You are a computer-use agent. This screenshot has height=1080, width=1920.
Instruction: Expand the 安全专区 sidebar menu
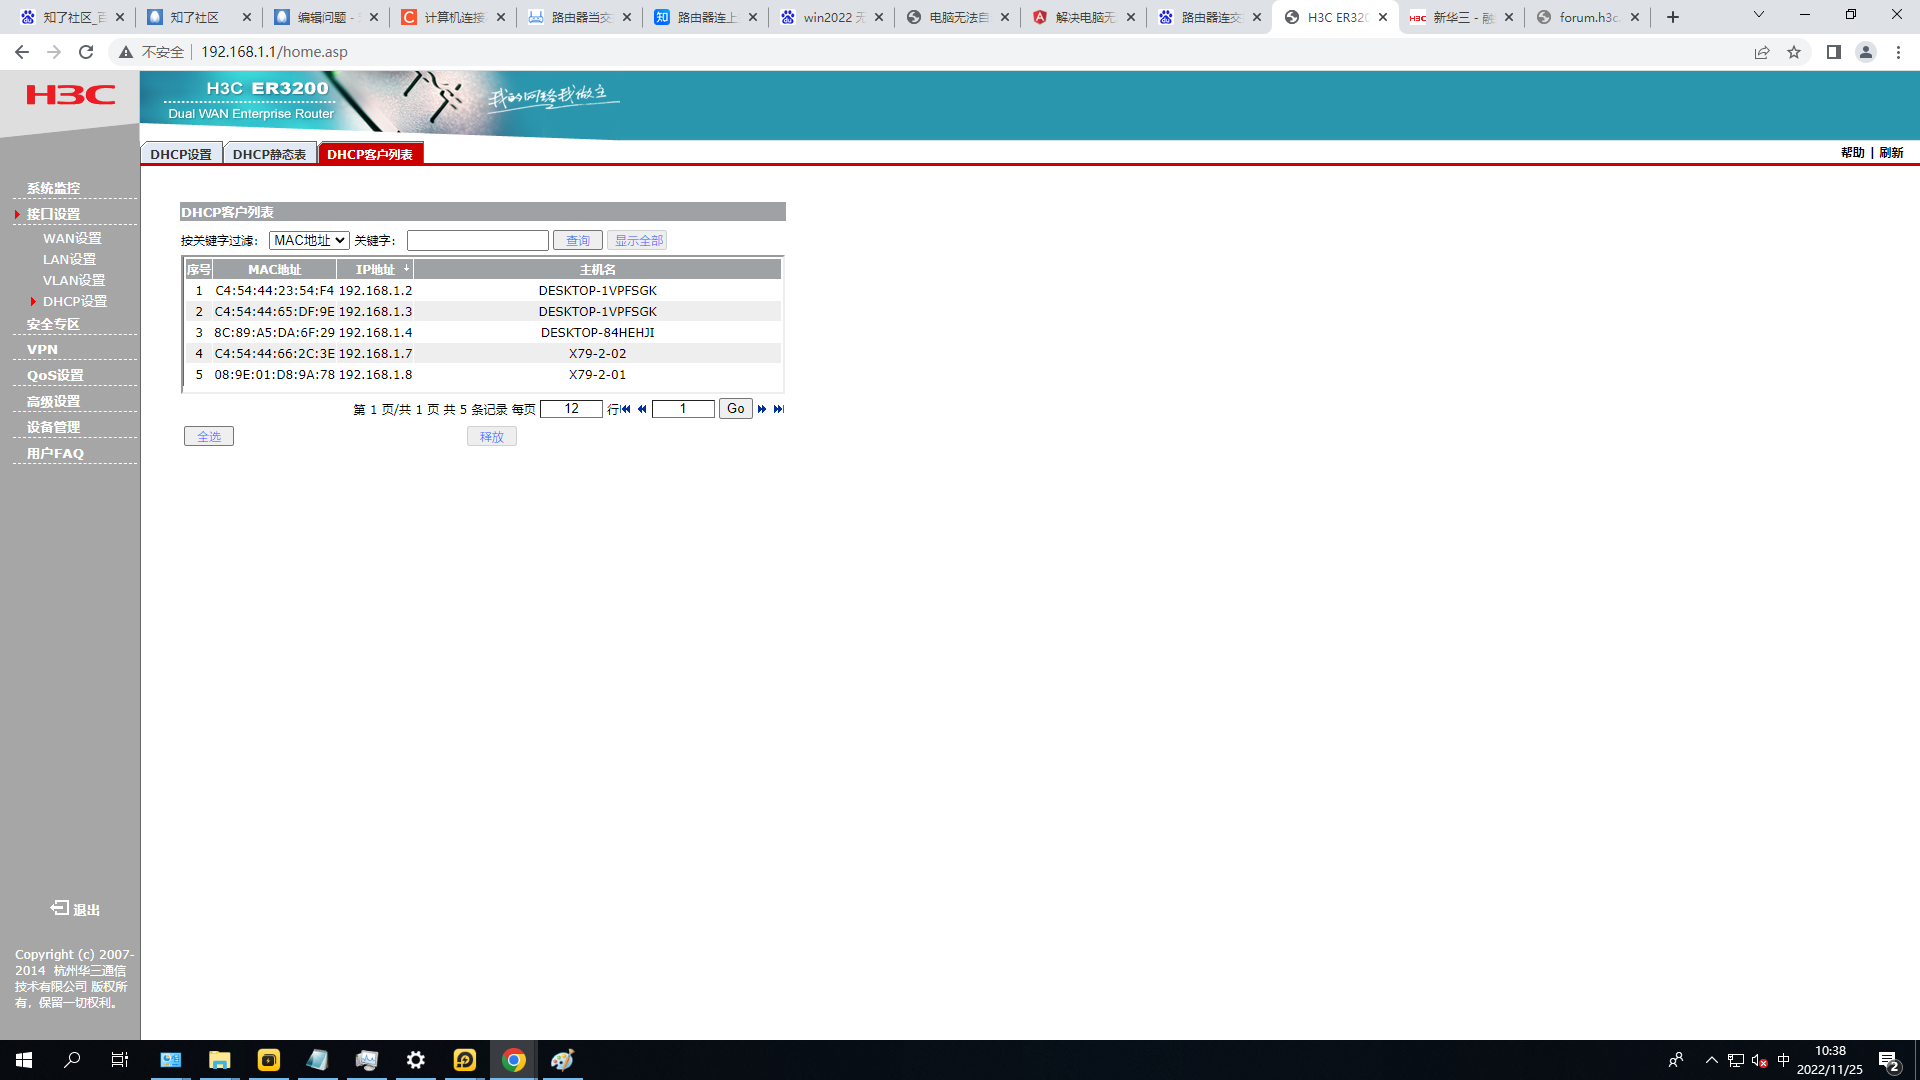[53, 324]
